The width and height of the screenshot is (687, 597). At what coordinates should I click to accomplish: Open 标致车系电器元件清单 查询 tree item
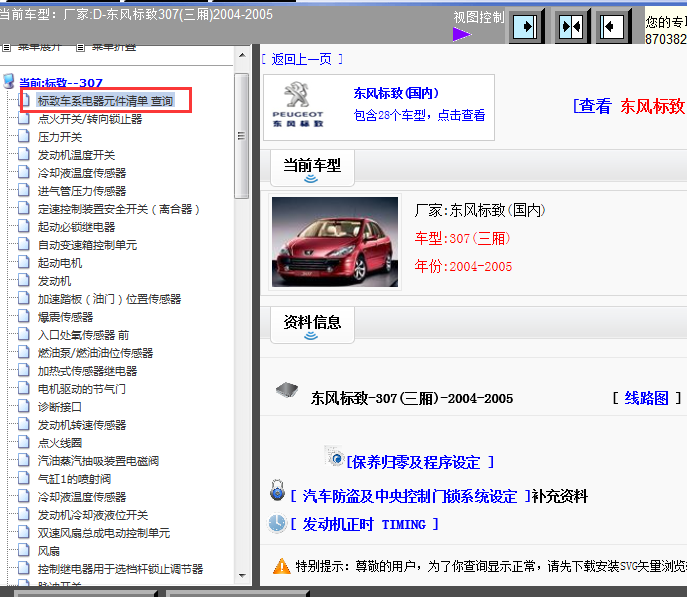(x=105, y=101)
